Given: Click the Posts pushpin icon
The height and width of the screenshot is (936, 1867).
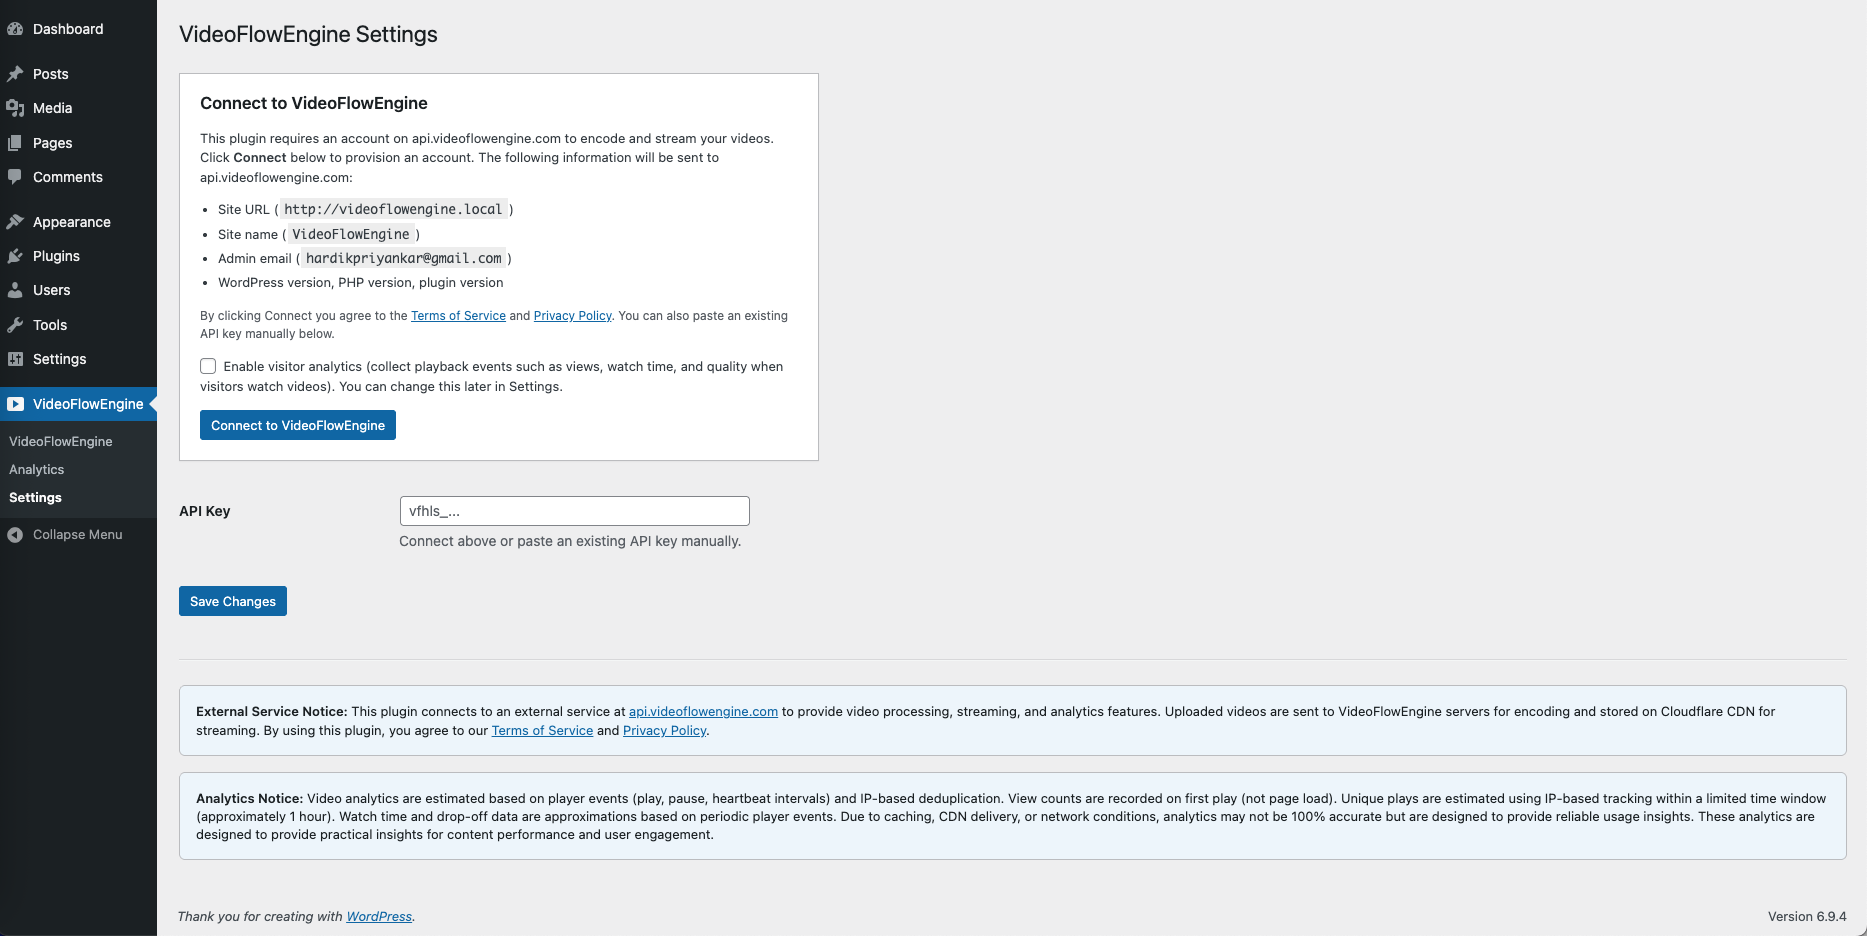Looking at the screenshot, I should pos(15,74).
